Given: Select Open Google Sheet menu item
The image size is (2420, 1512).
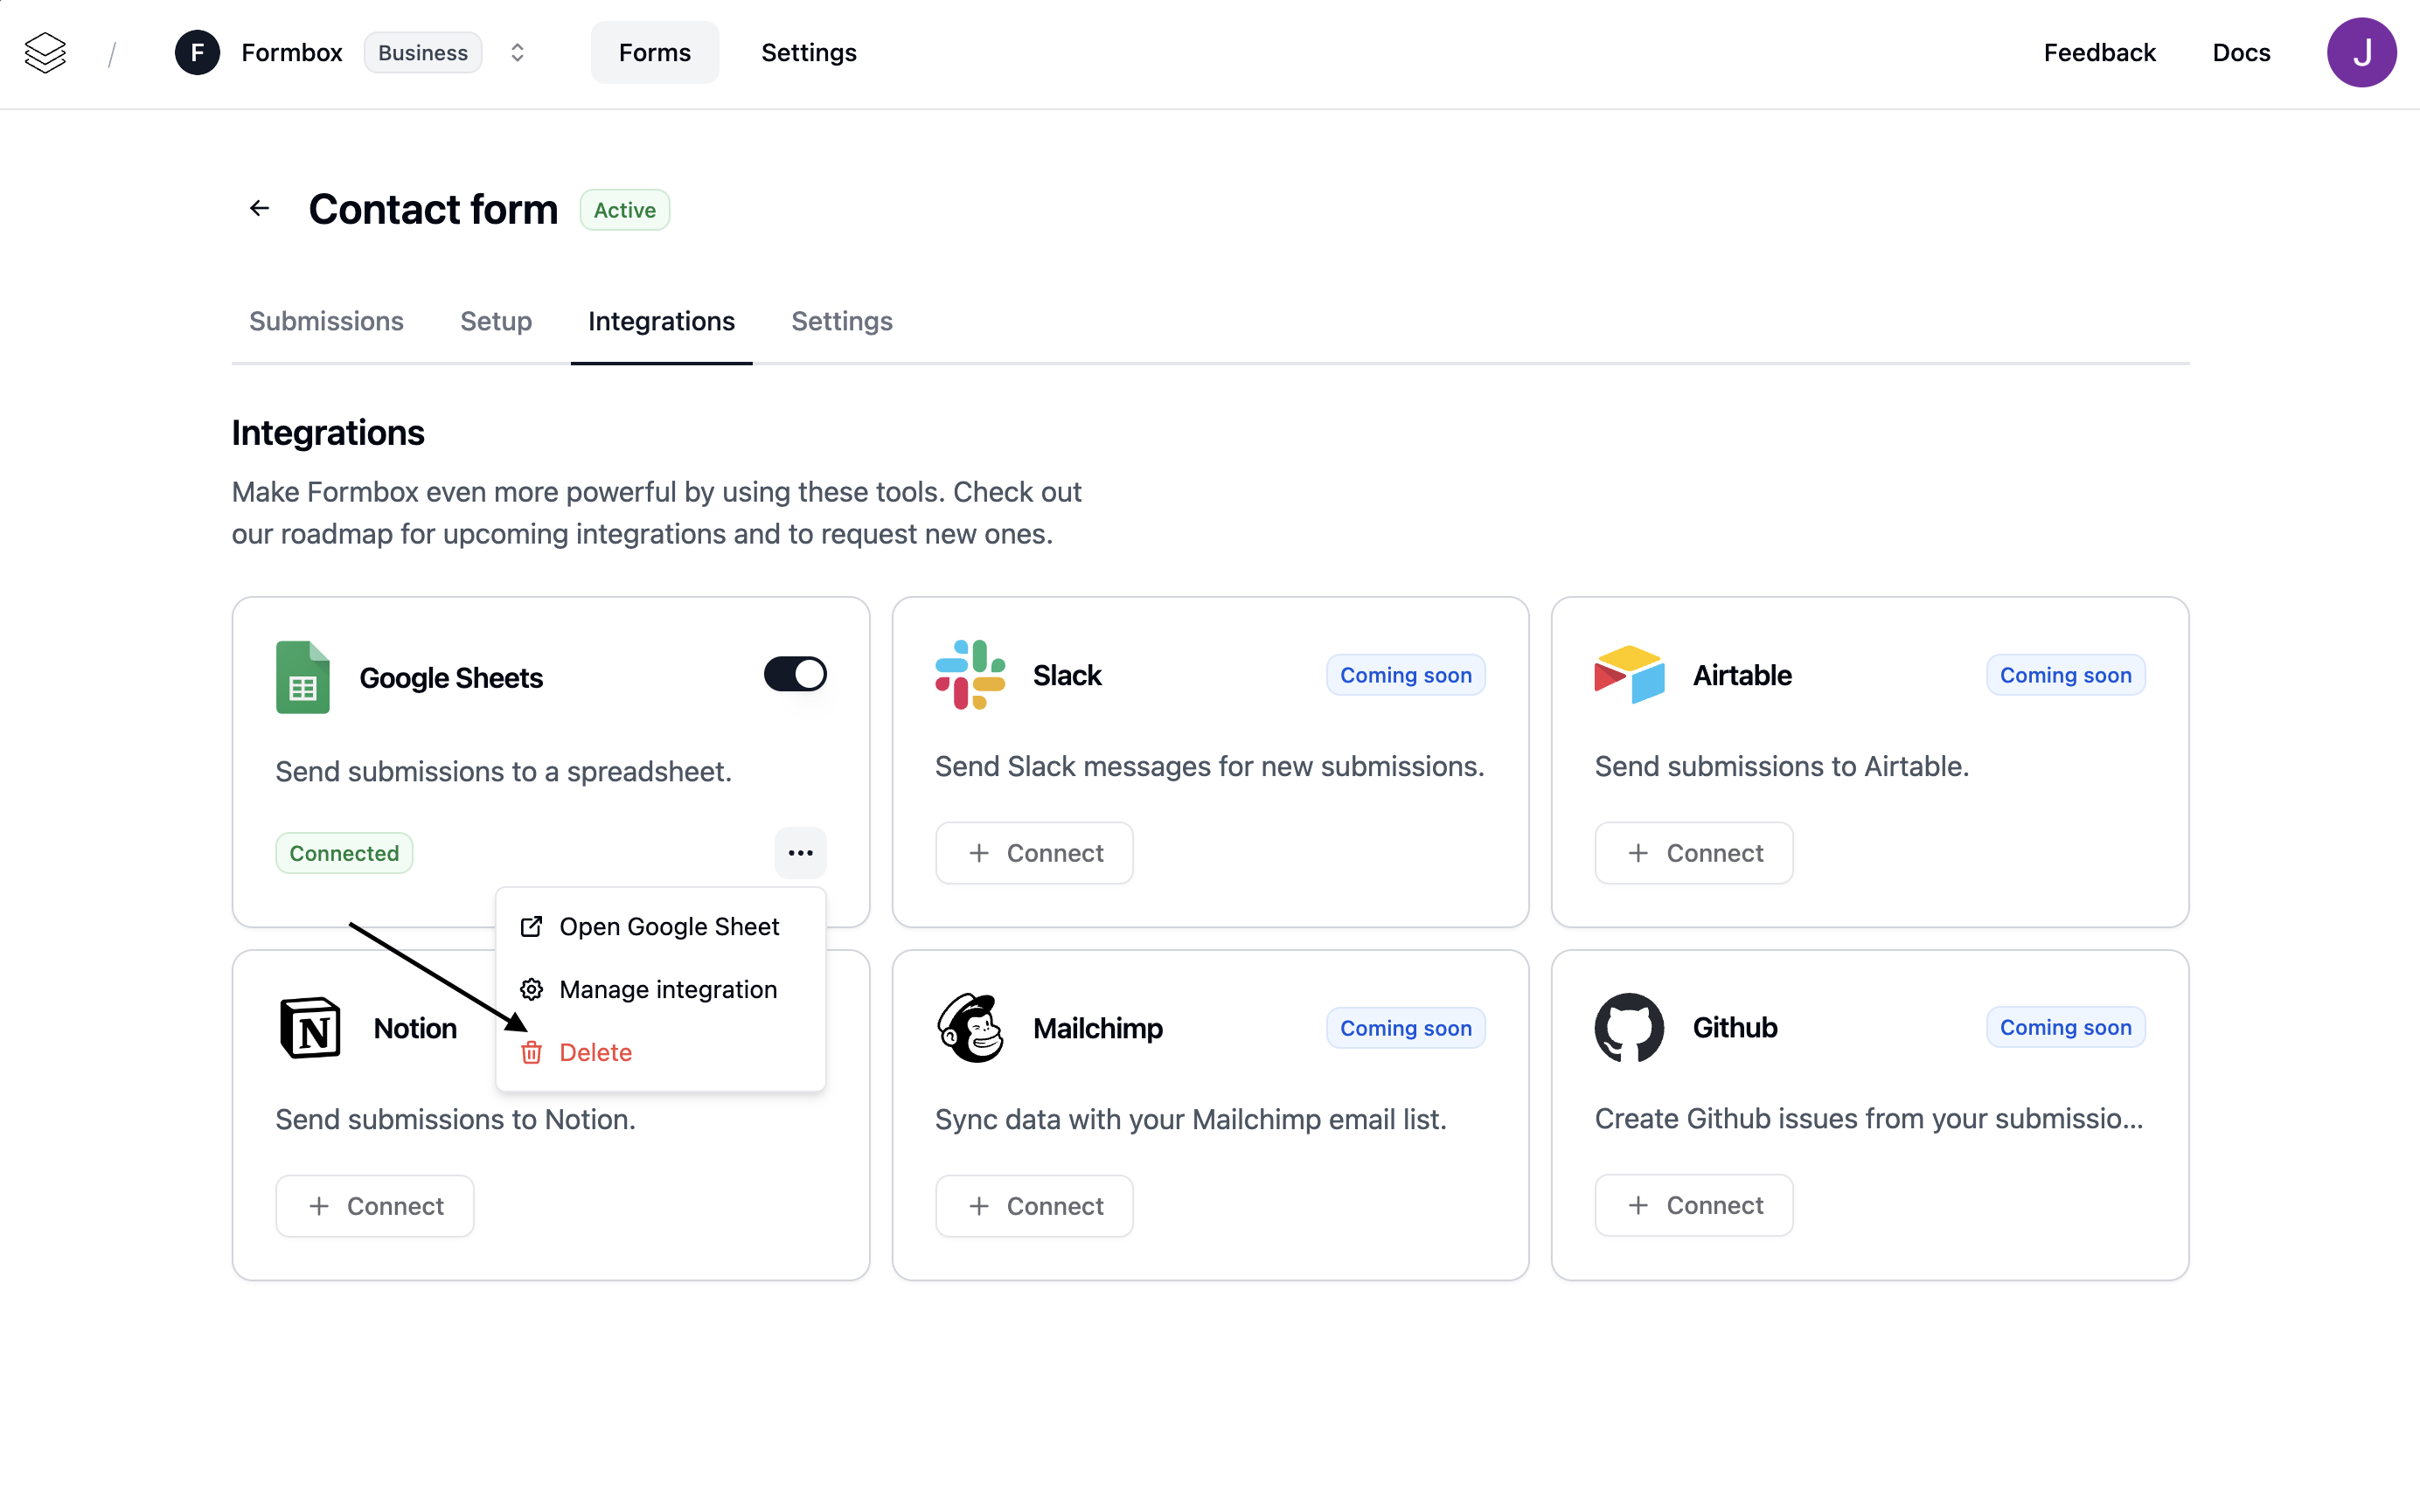Looking at the screenshot, I should point(668,927).
